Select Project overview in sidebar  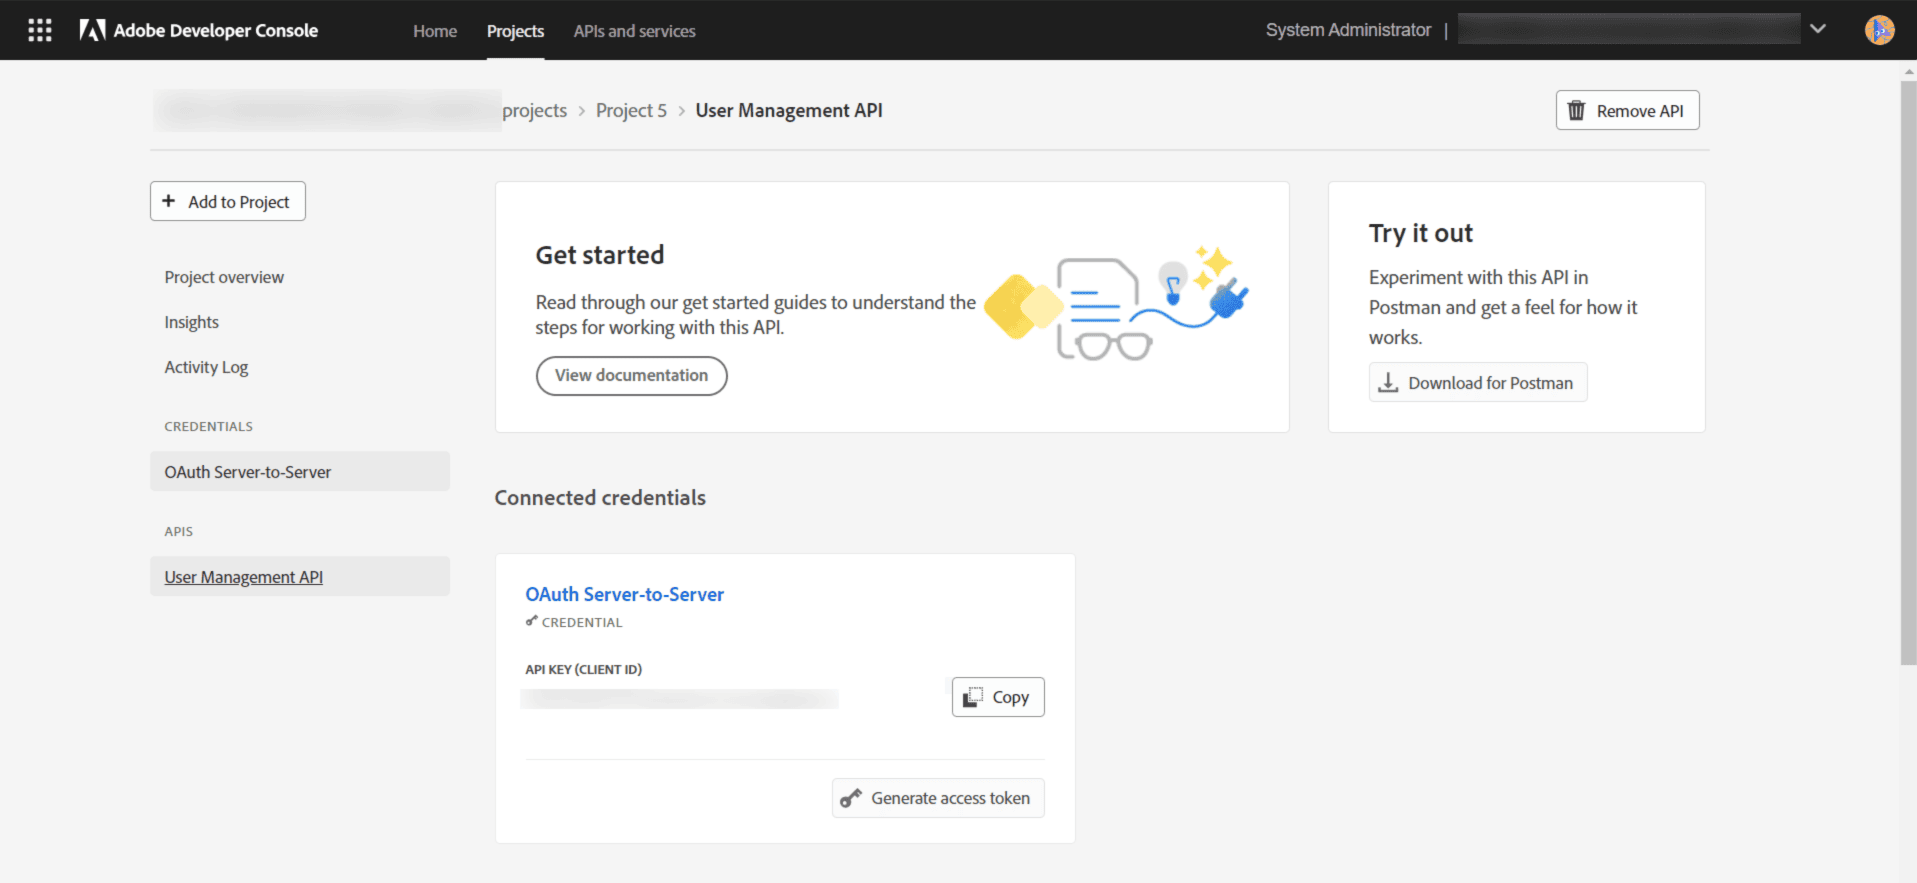pyautogui.click(x=224, y=277)
